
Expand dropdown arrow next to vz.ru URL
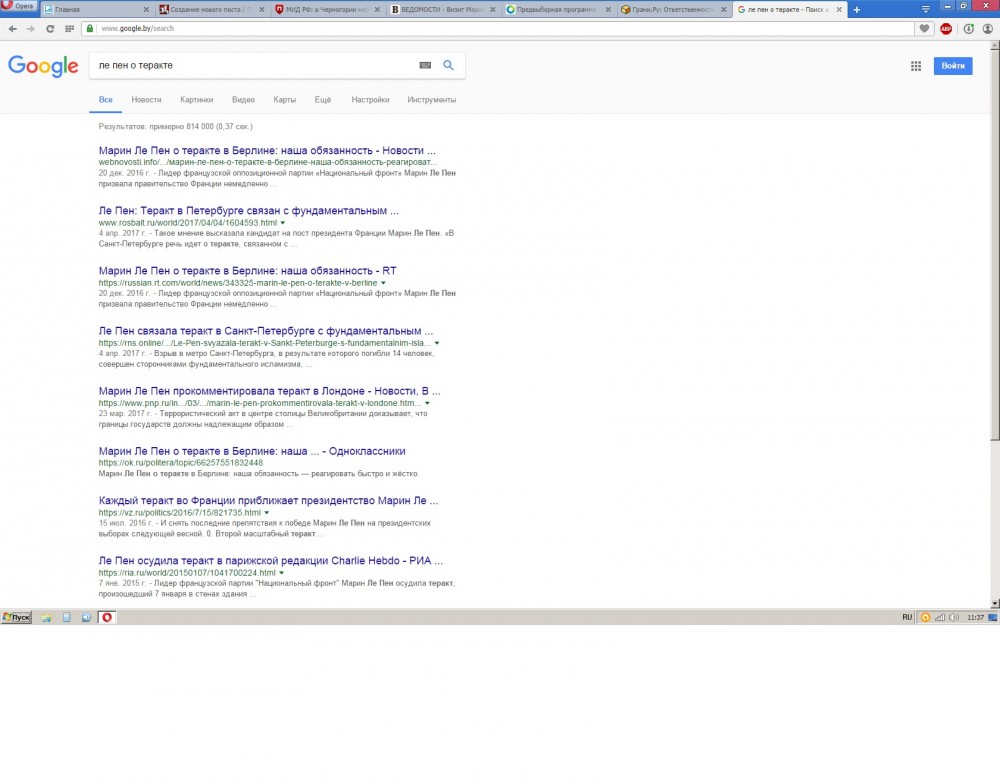point(267,513)
